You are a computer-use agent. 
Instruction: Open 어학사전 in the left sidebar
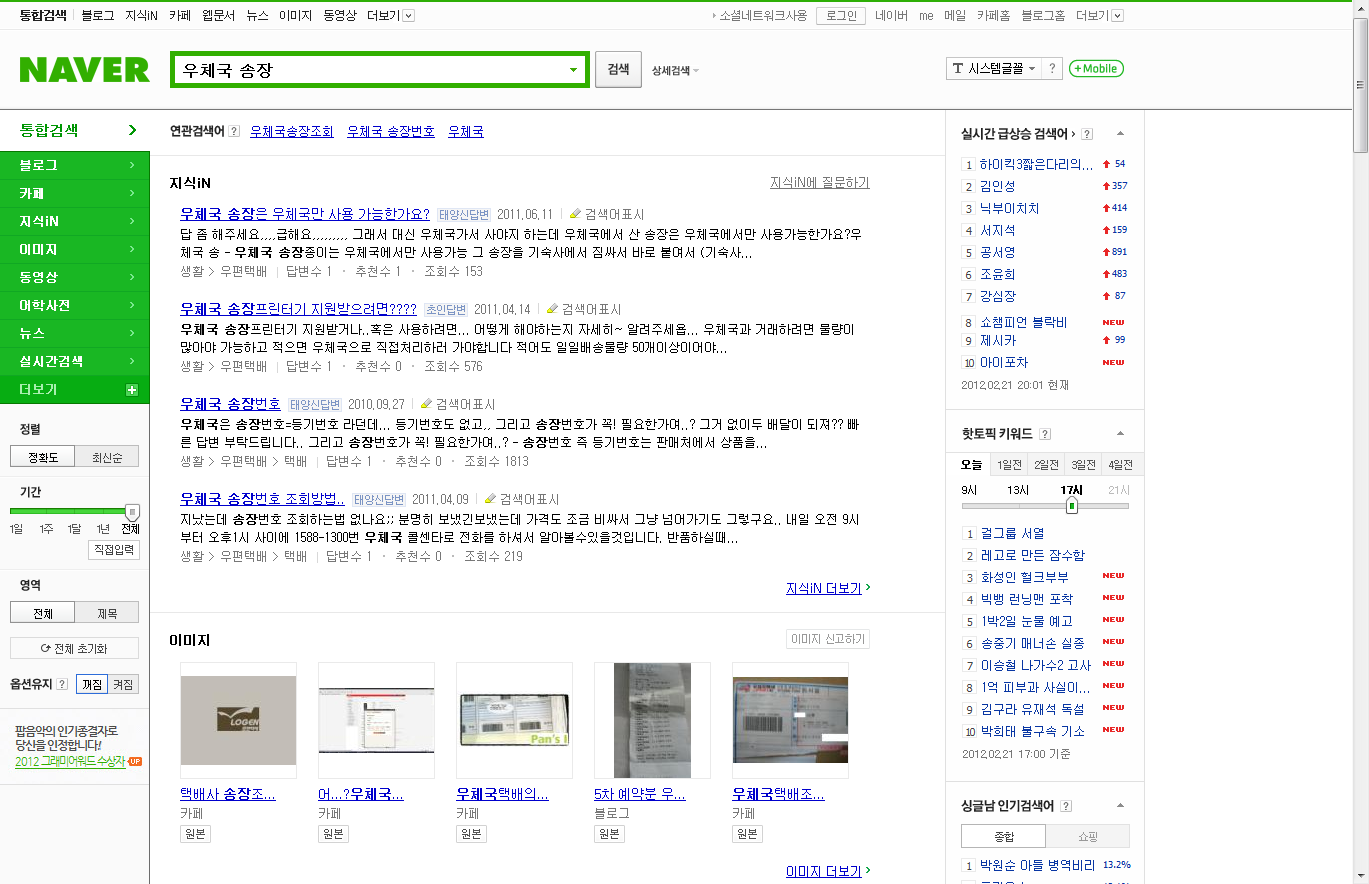[x=75, y=305]
